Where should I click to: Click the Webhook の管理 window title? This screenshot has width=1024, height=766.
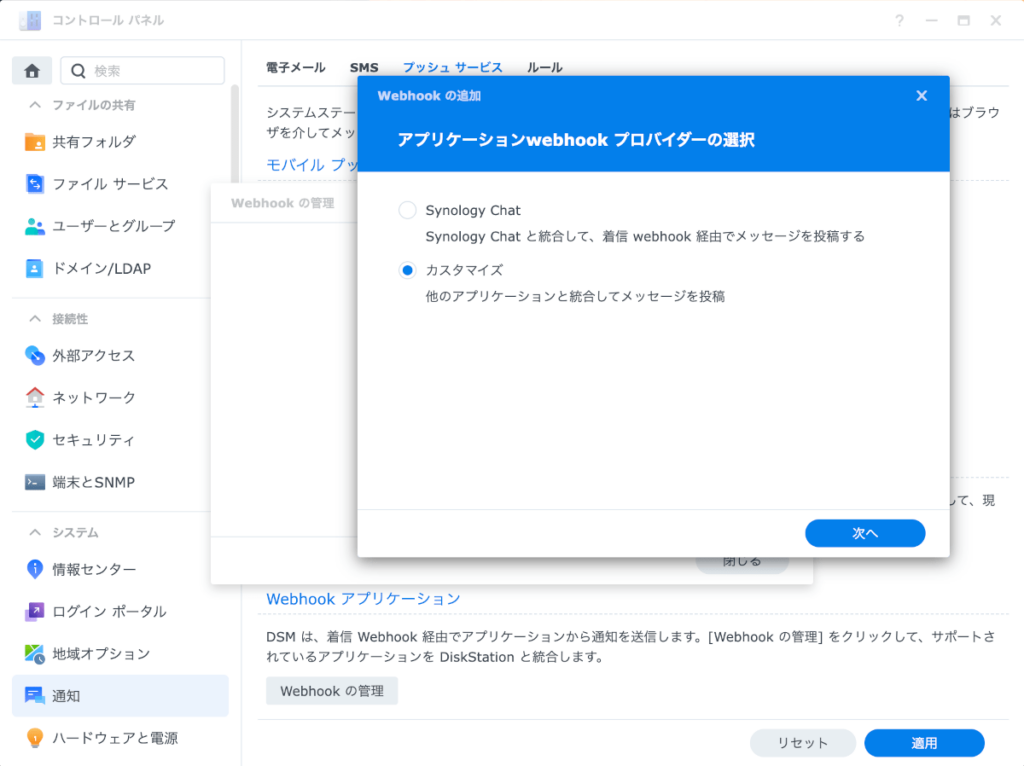pos(282,203)
